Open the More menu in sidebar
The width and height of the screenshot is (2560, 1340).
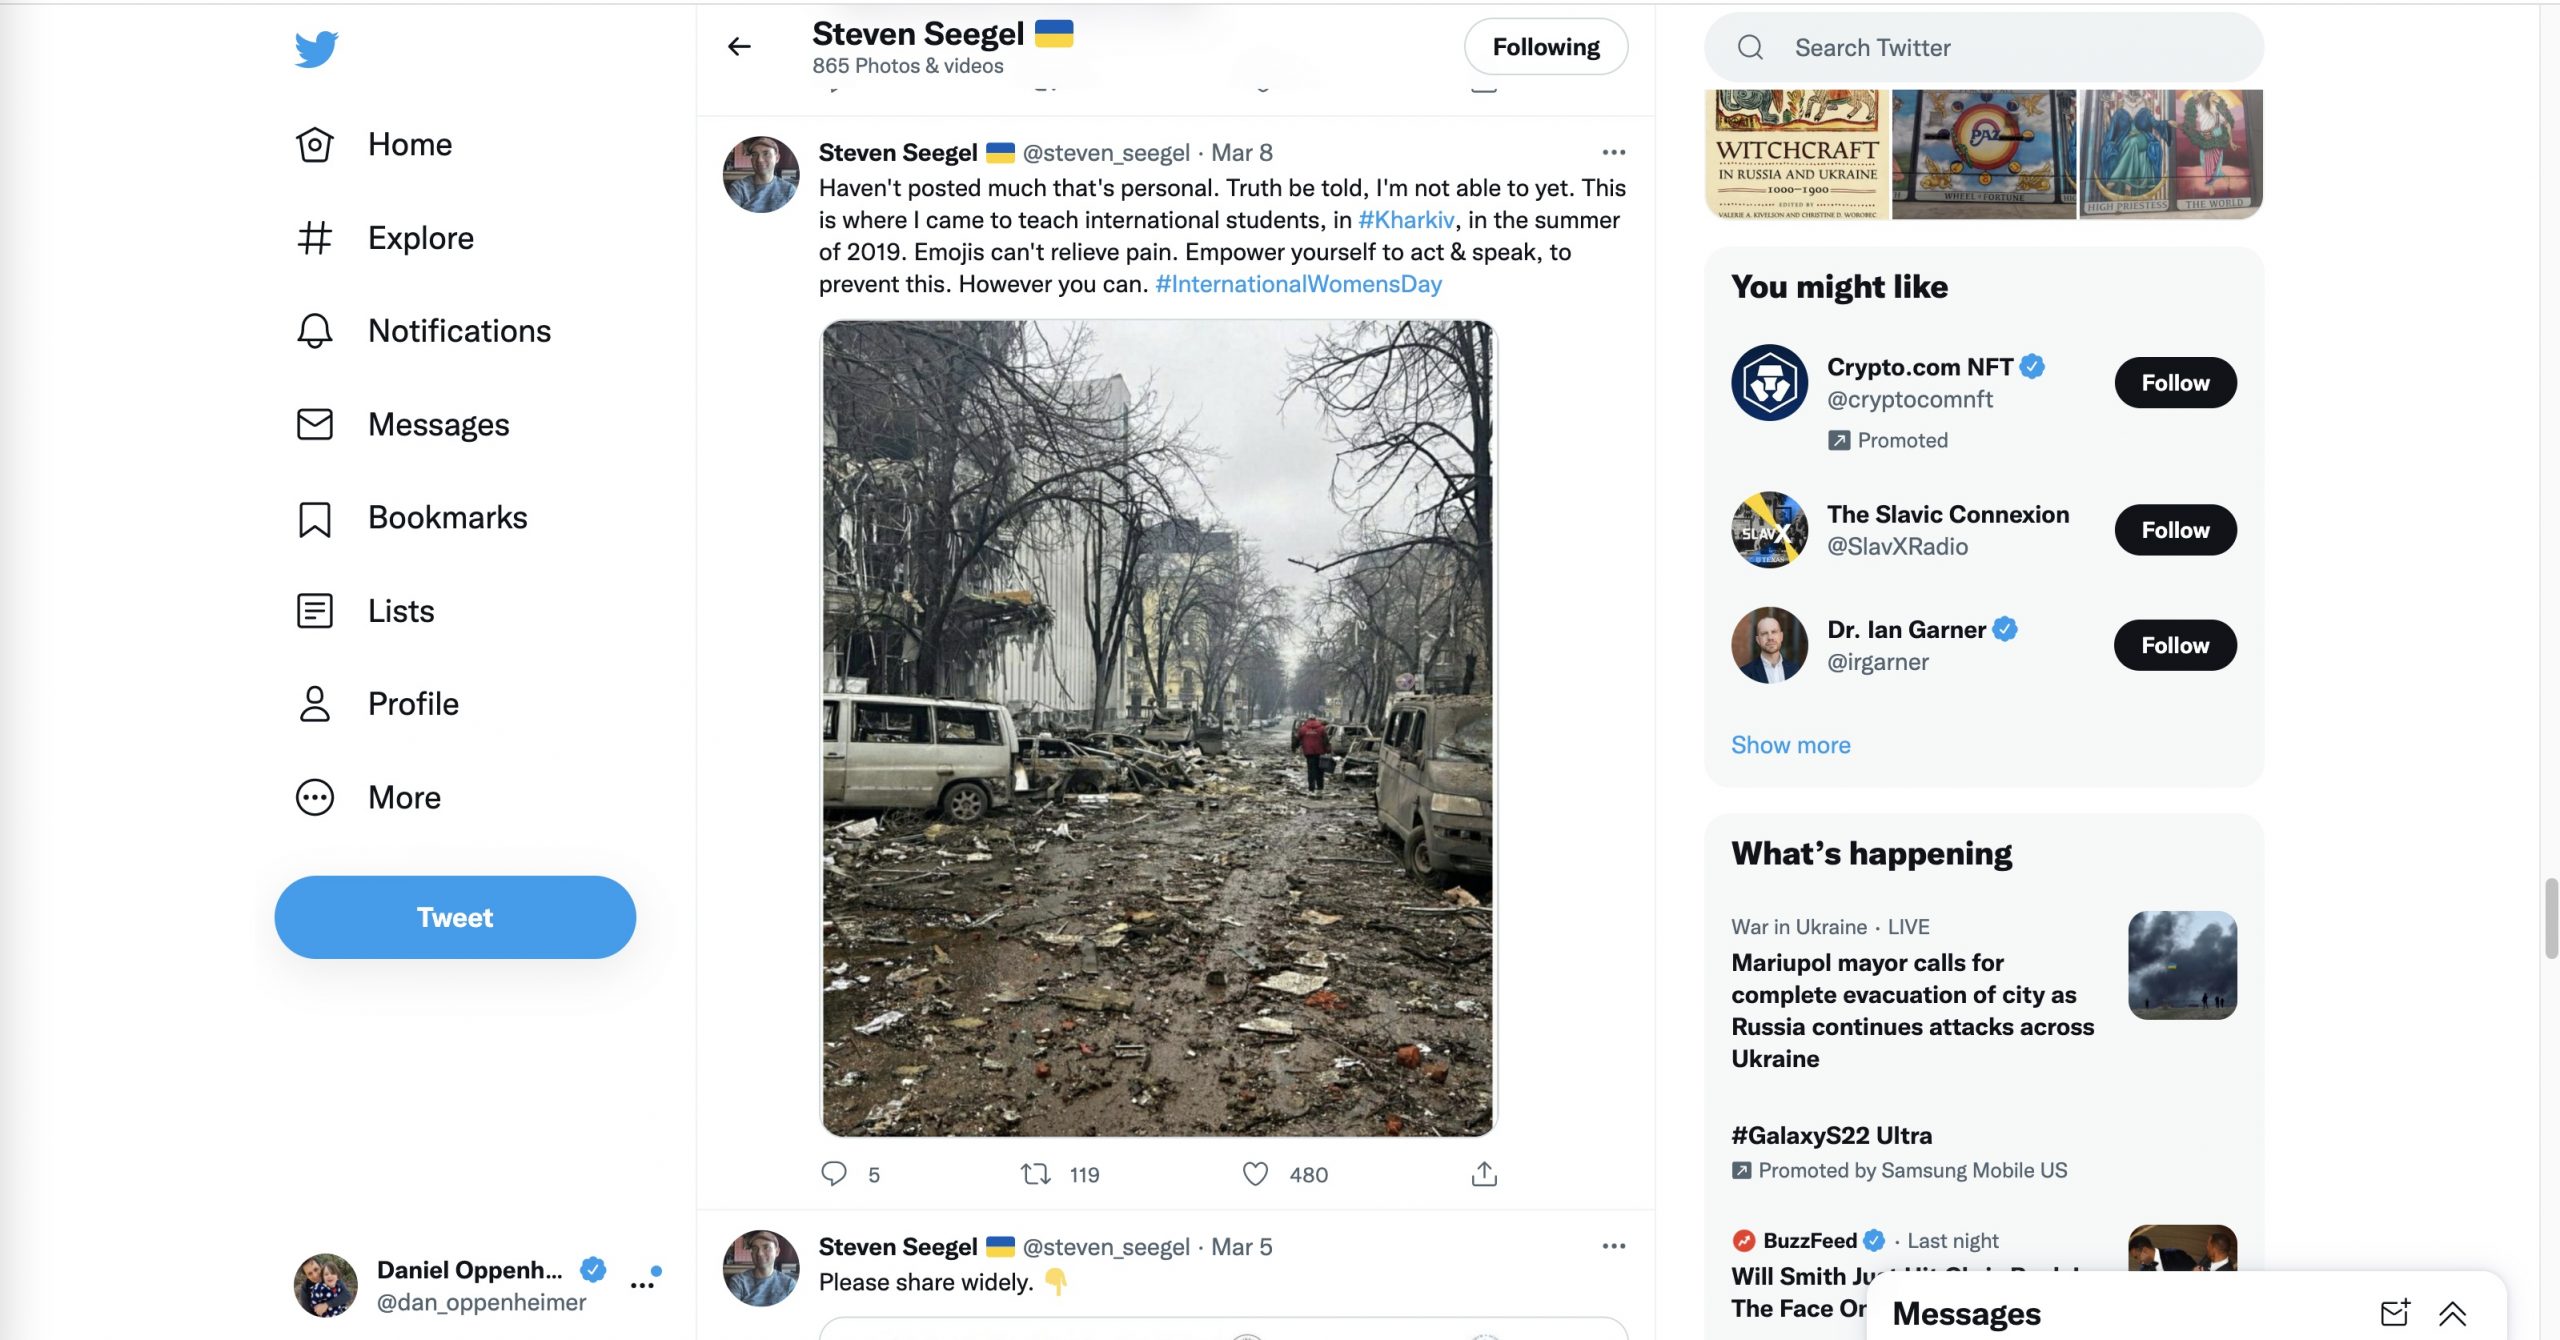[x=403, y=797]
